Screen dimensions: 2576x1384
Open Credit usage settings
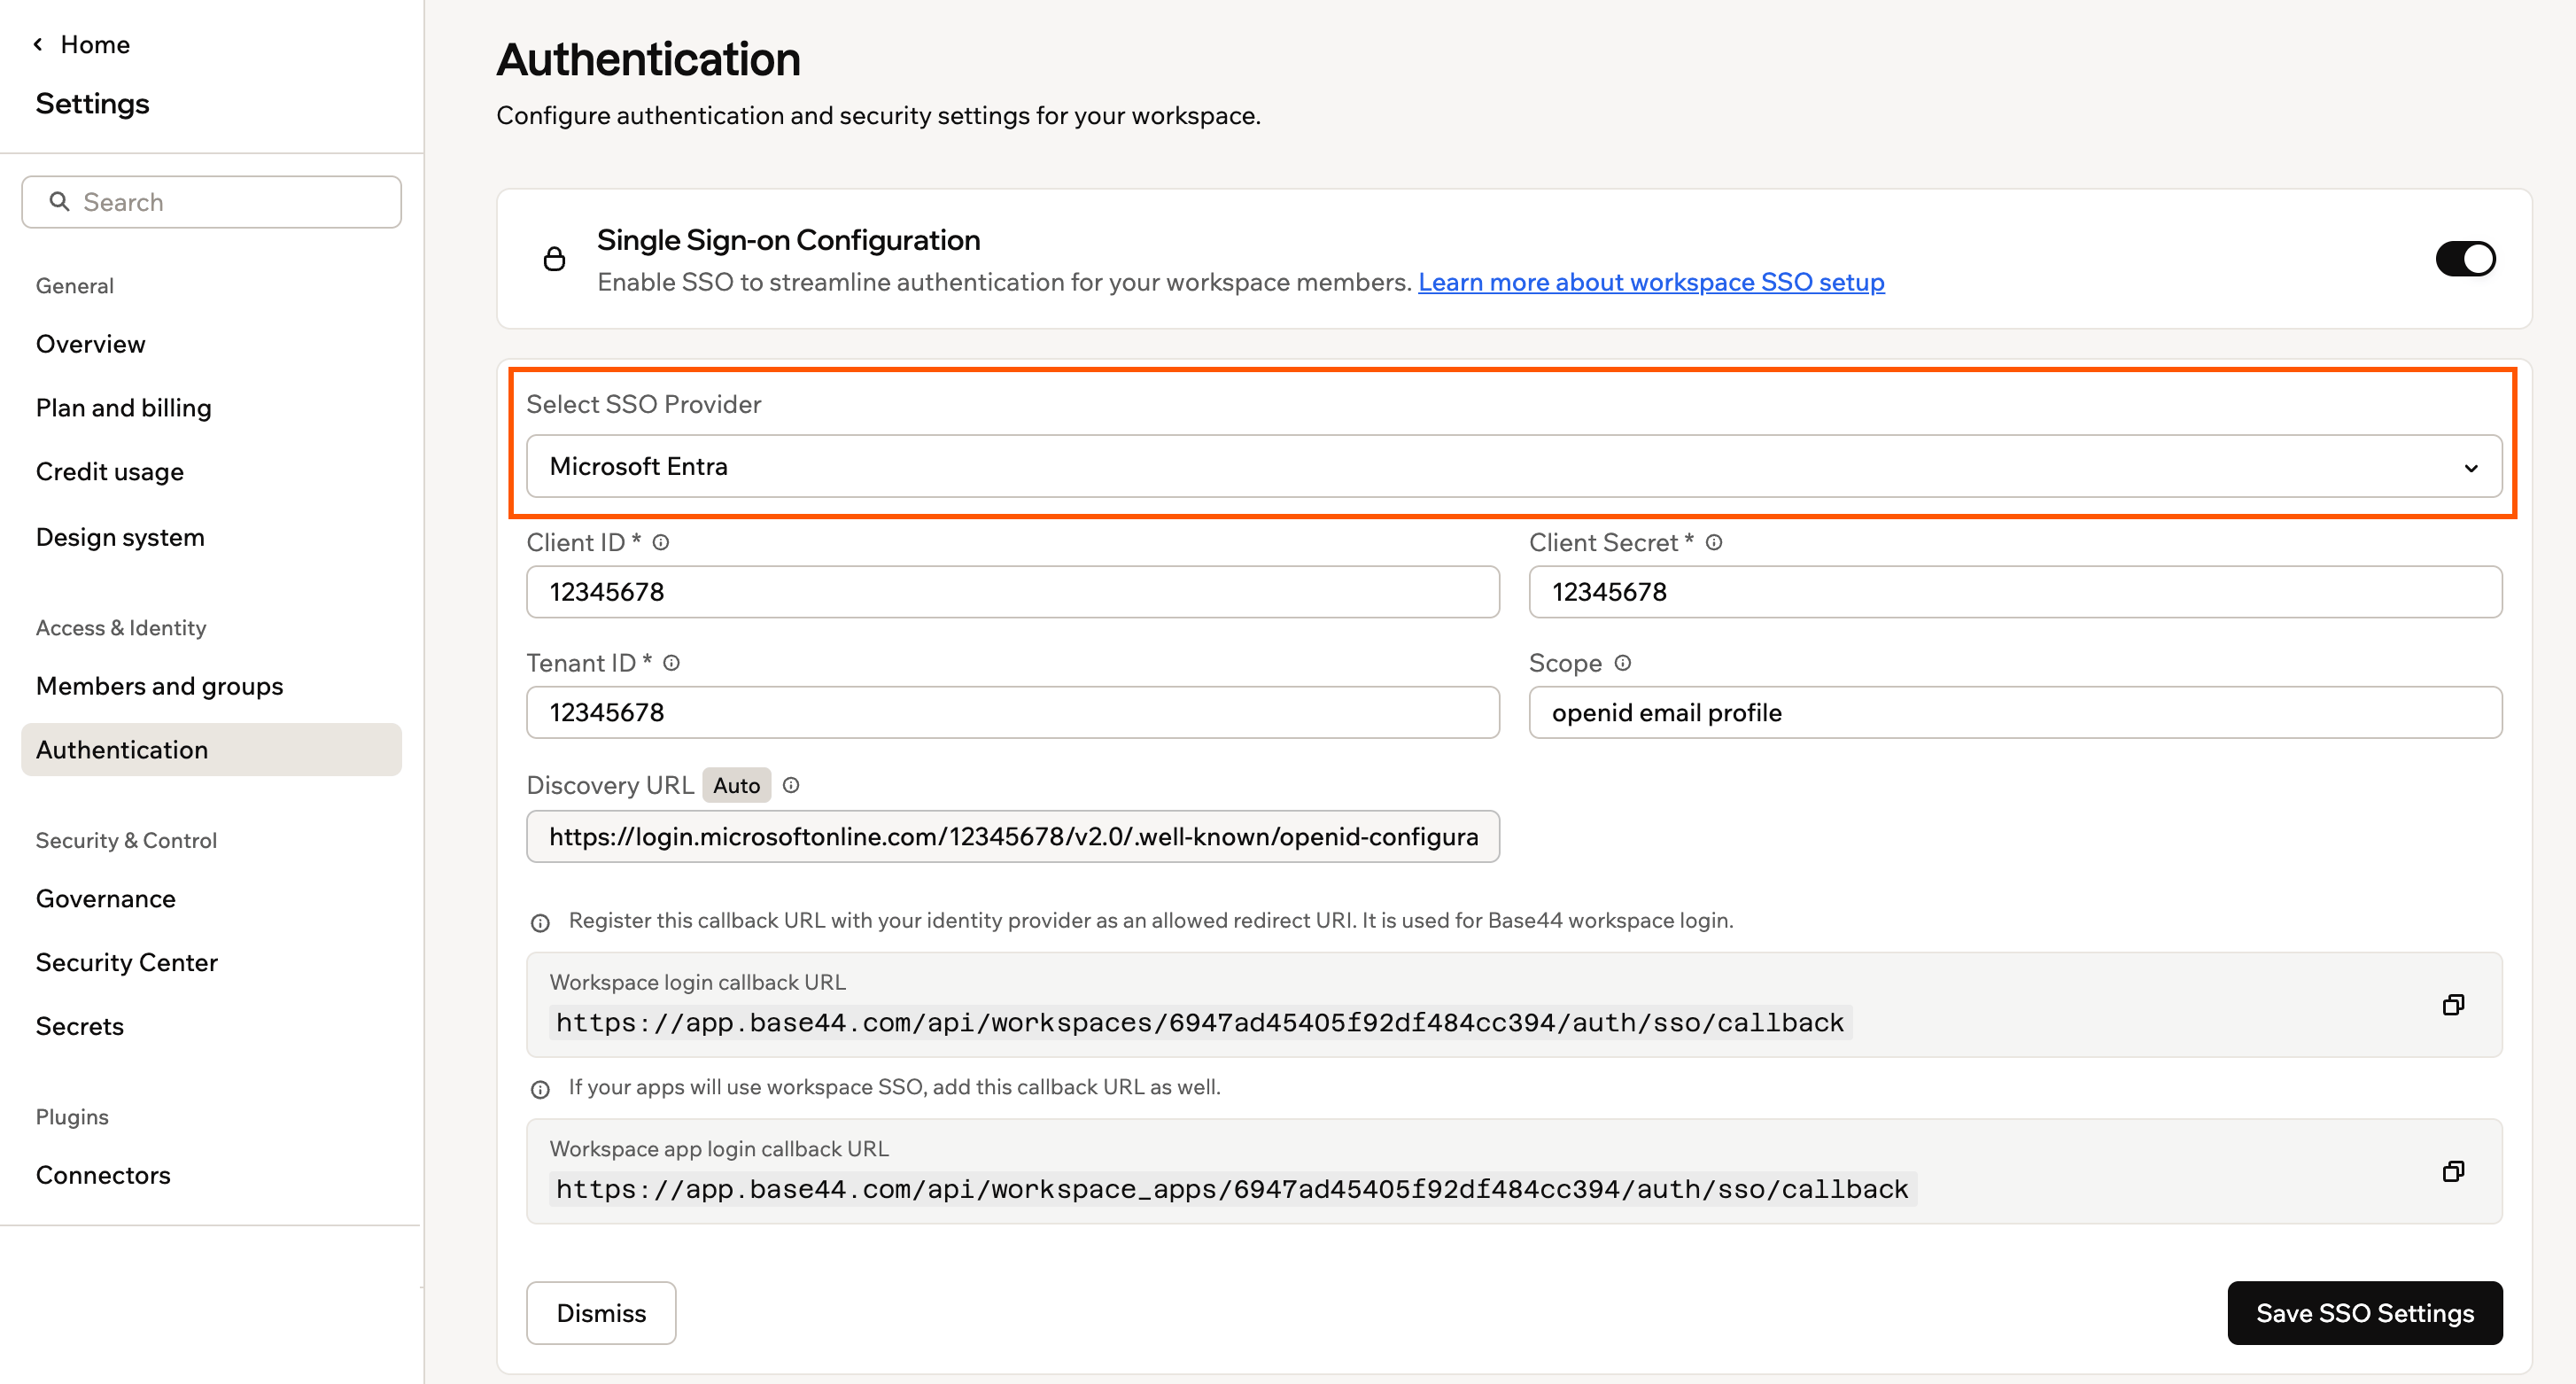[x=110, y=472]
